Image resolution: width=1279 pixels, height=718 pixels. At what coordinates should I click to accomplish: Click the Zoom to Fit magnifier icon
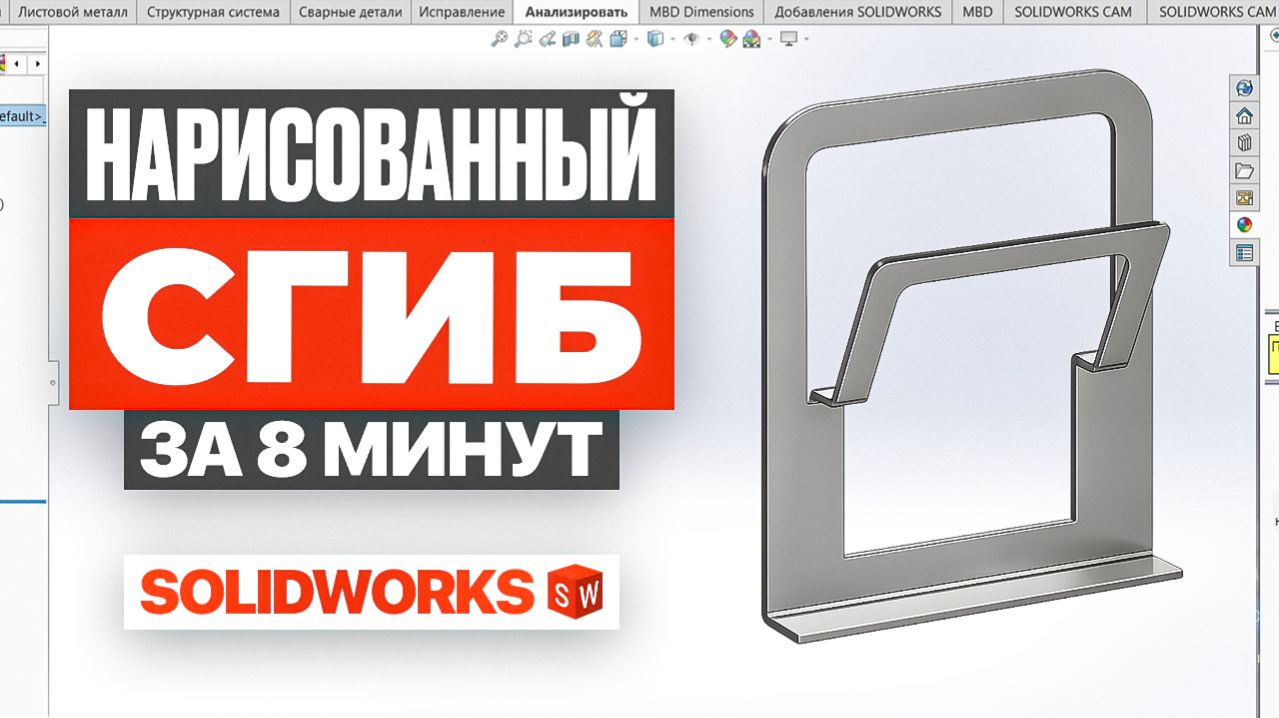tap(499, 39)
